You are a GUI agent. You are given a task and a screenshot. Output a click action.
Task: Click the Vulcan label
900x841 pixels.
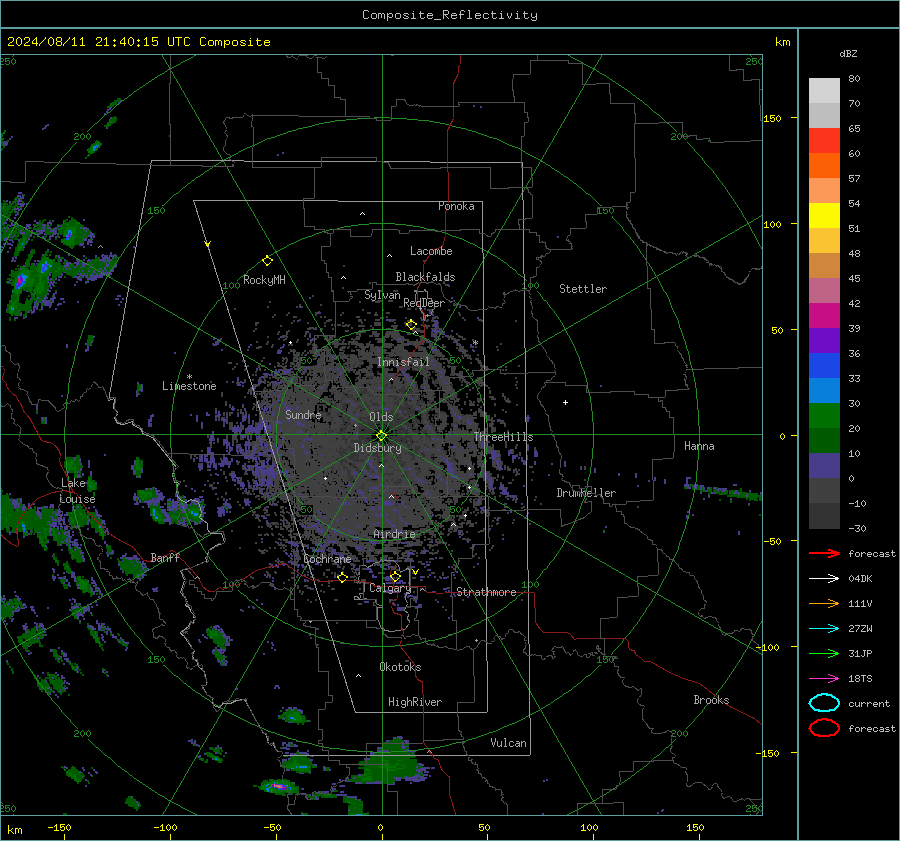tap(509, 743)
